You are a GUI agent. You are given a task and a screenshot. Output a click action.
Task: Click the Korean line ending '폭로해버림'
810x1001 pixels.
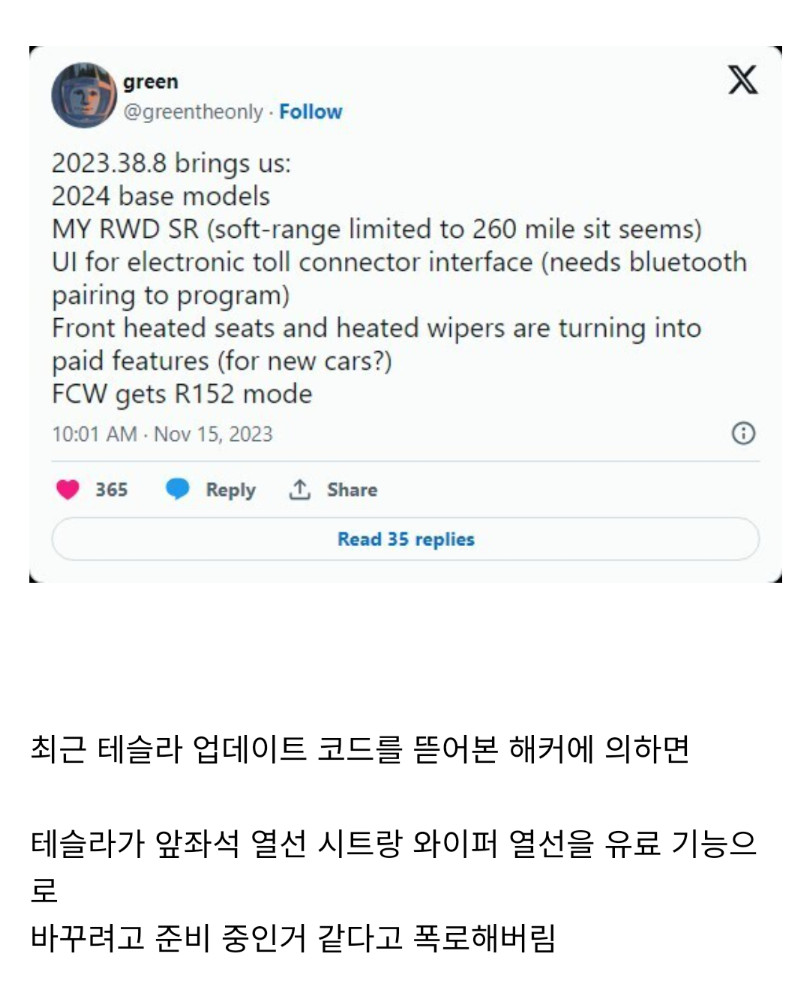(x=294, y=938)
